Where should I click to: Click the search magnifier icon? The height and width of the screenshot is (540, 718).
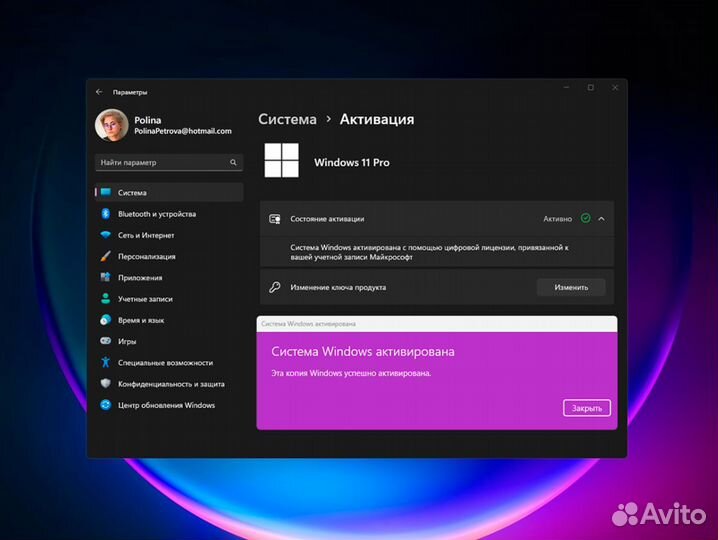233,162
